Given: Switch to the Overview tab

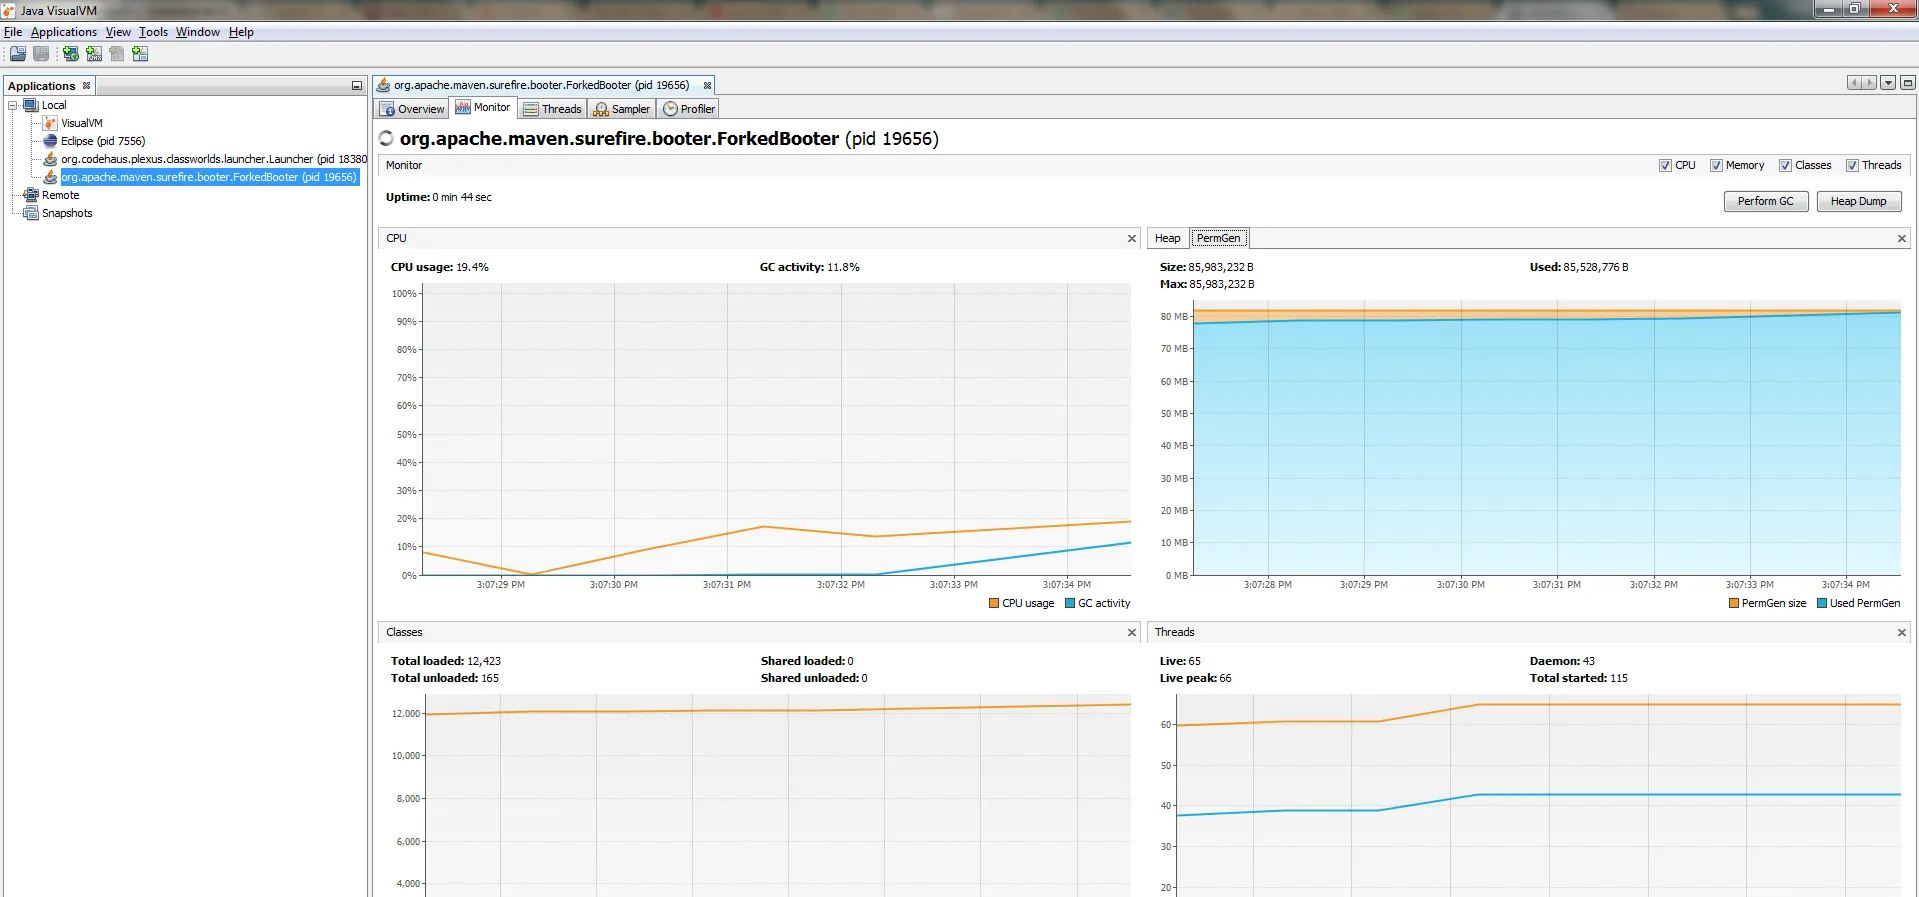Looking at the screenshot, I should [x=412, y=109].
